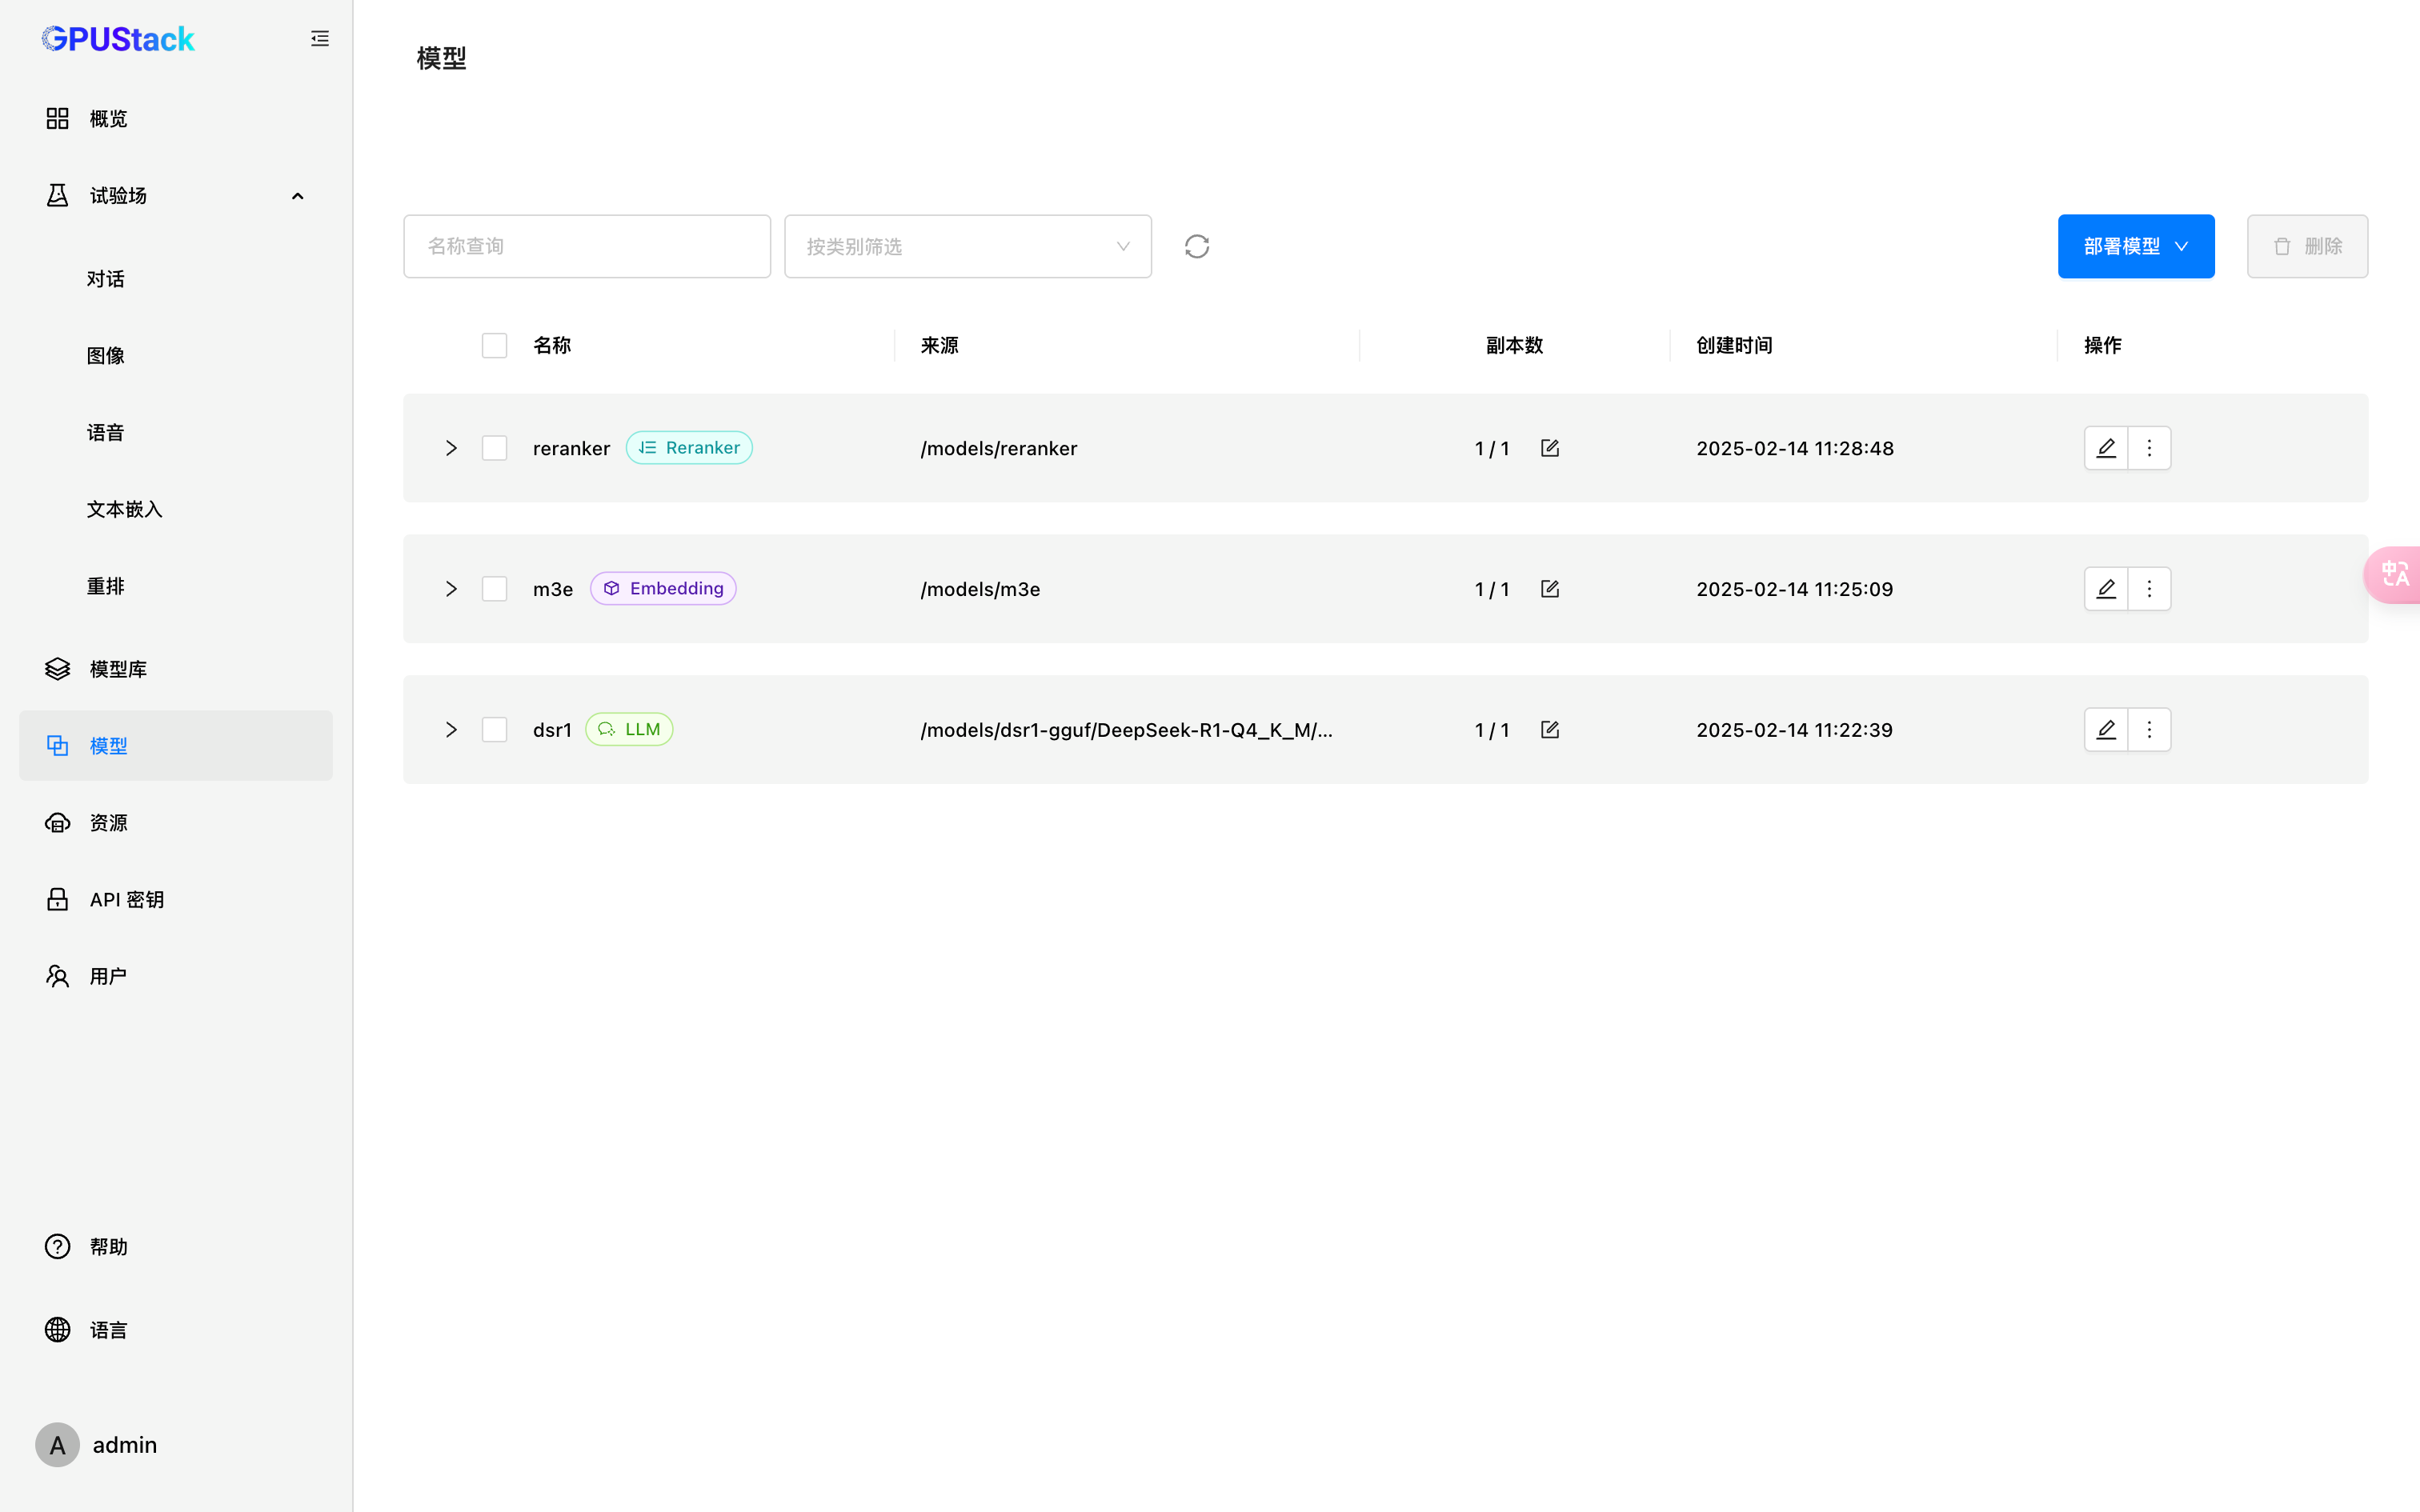Image resolution: width=2420 pixels, height=1512 pixels.
Task: Expand the dsr1 model row
Action: point(451,730)
